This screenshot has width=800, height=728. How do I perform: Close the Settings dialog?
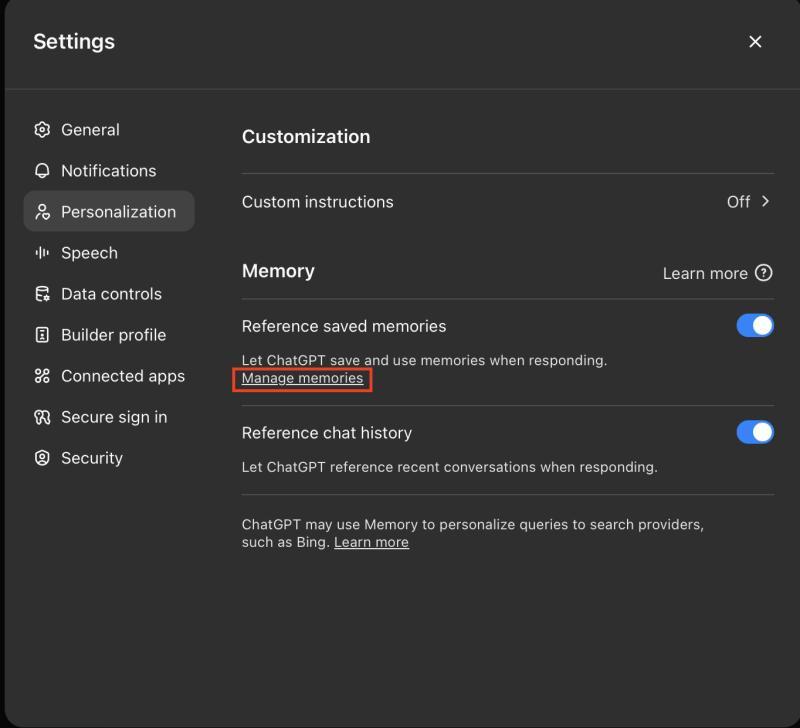click(x=755, y=41)
